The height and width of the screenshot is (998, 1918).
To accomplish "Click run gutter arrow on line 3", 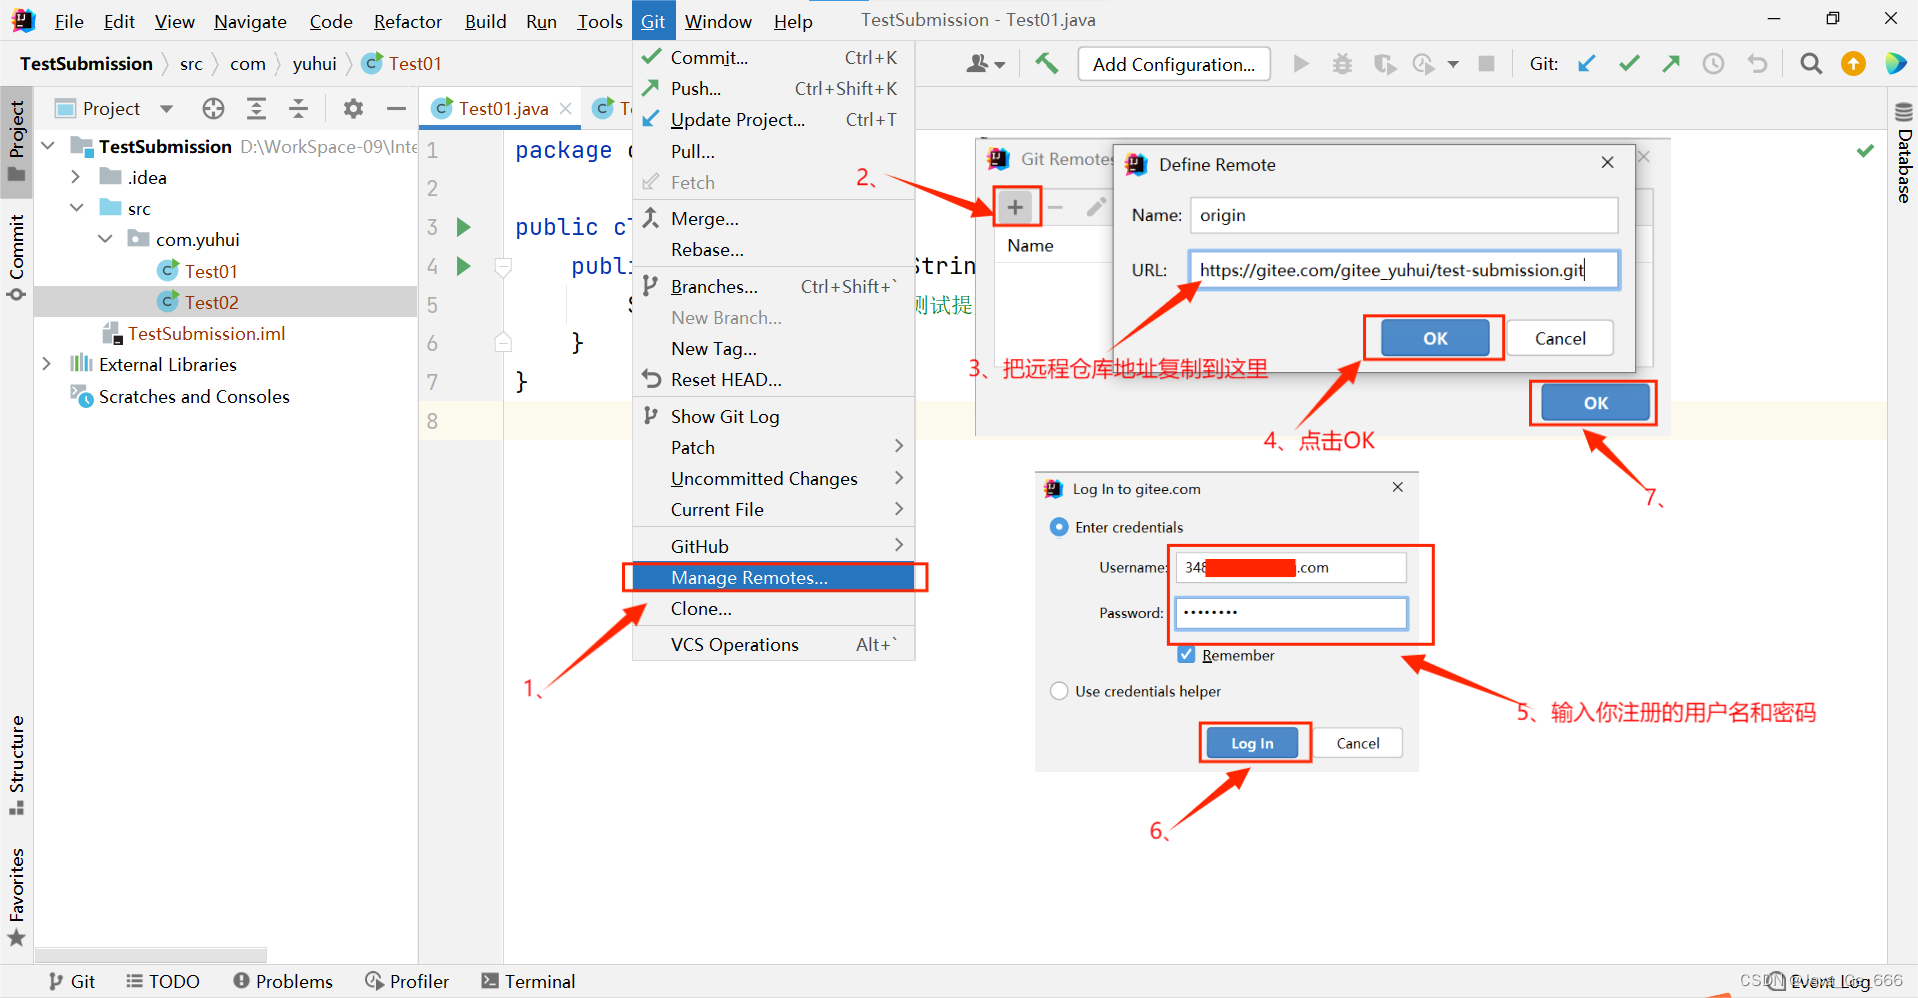I will [x=463, y=227].
